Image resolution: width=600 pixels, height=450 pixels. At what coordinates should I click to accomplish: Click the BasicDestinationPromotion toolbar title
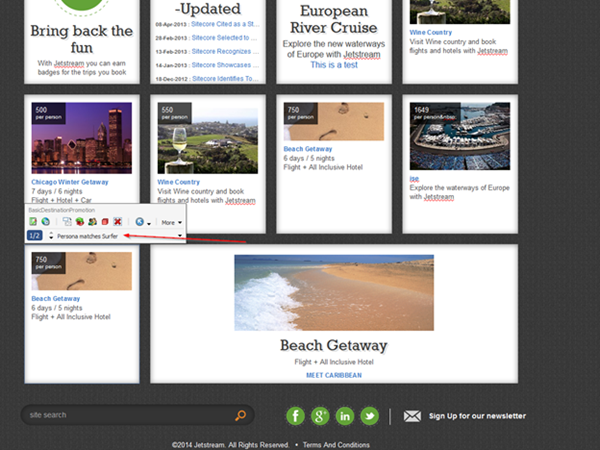tap(62, 210)
